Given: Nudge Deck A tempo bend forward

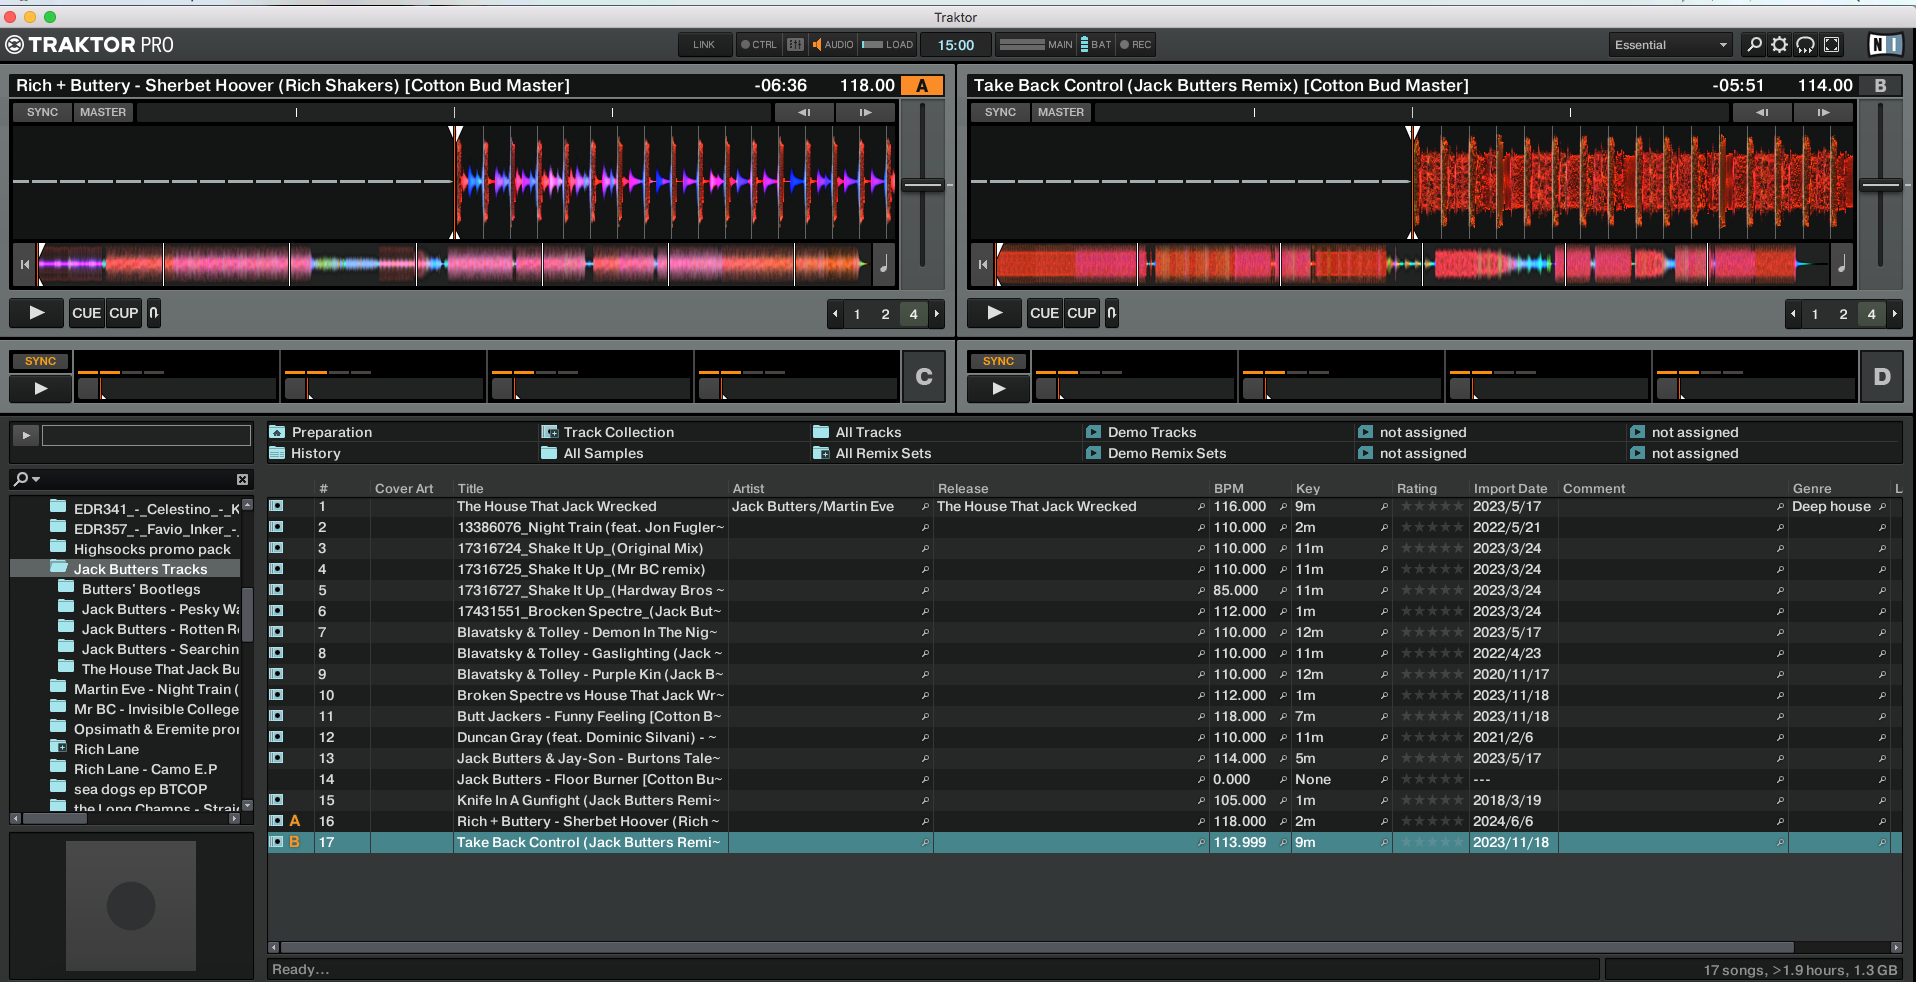Looking at the screenshot, I should tap(865, 112).
